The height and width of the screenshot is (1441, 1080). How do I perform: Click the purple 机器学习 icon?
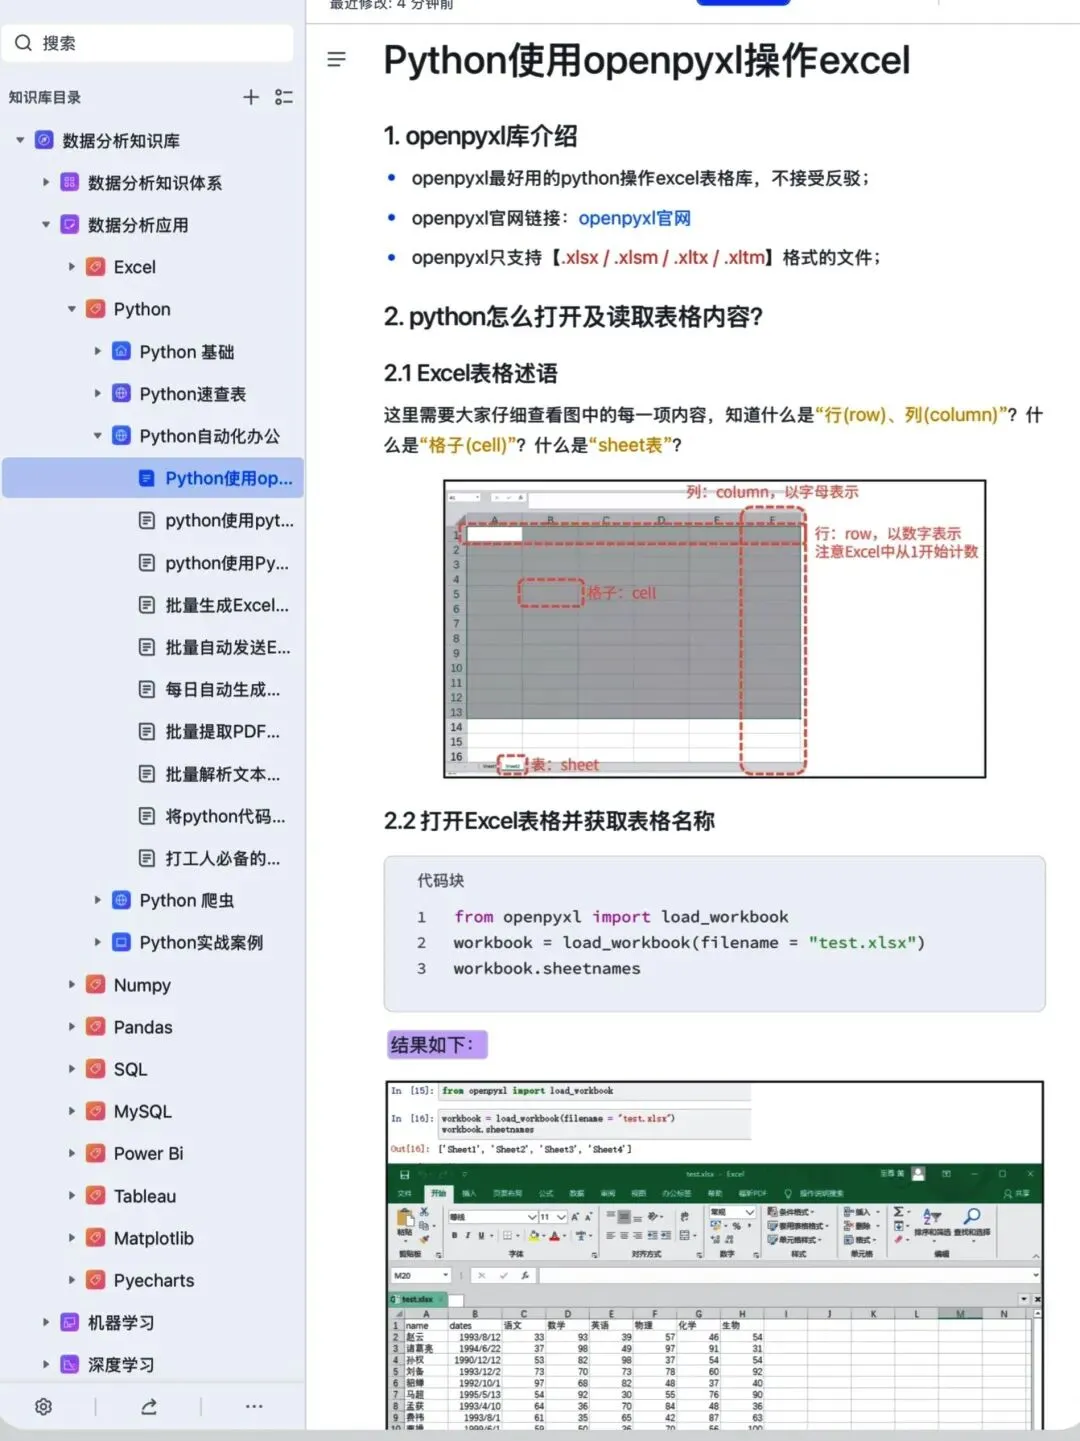(x=69, y=1322)
